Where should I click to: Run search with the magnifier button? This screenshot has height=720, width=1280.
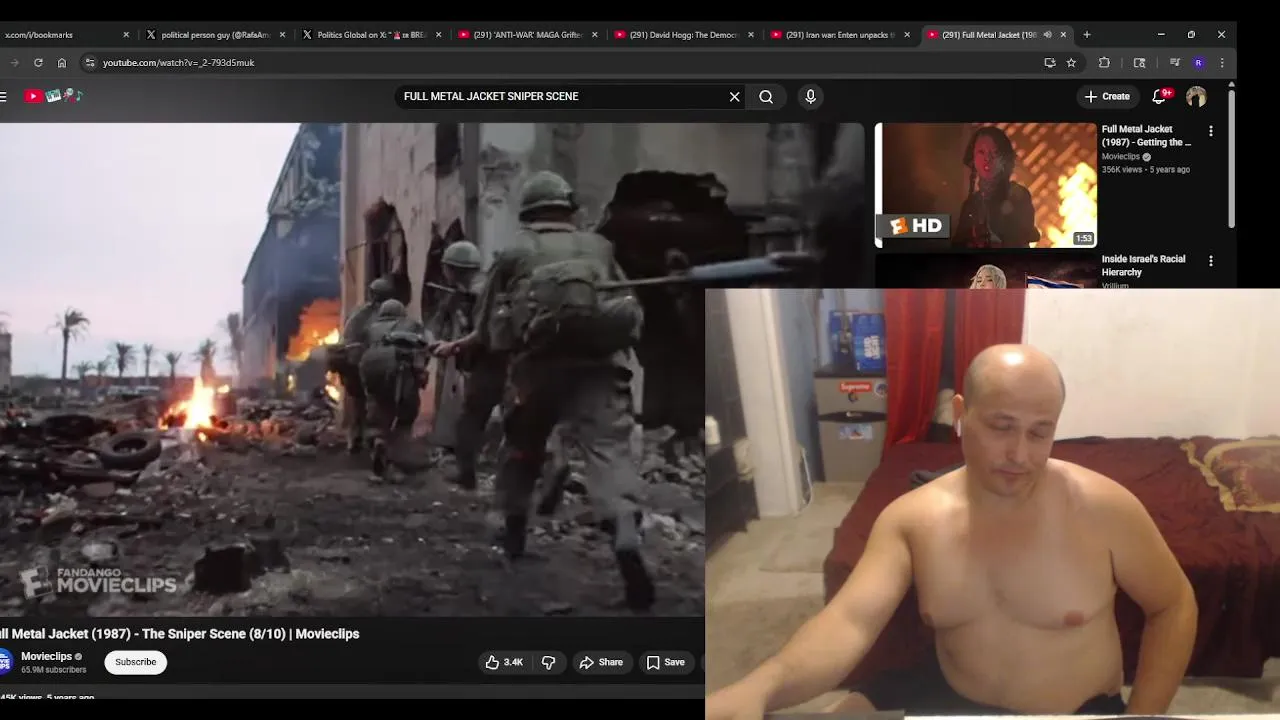[766, 96]
